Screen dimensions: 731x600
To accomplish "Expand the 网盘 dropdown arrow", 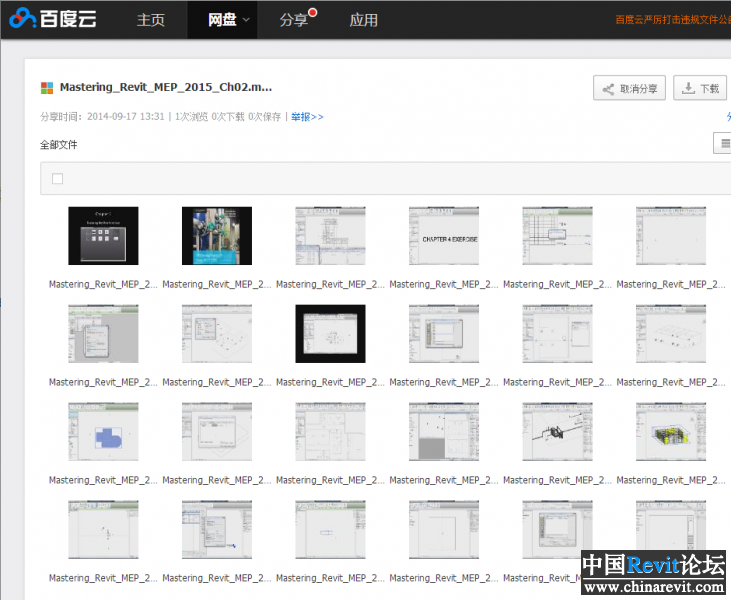I will [246, 20].
